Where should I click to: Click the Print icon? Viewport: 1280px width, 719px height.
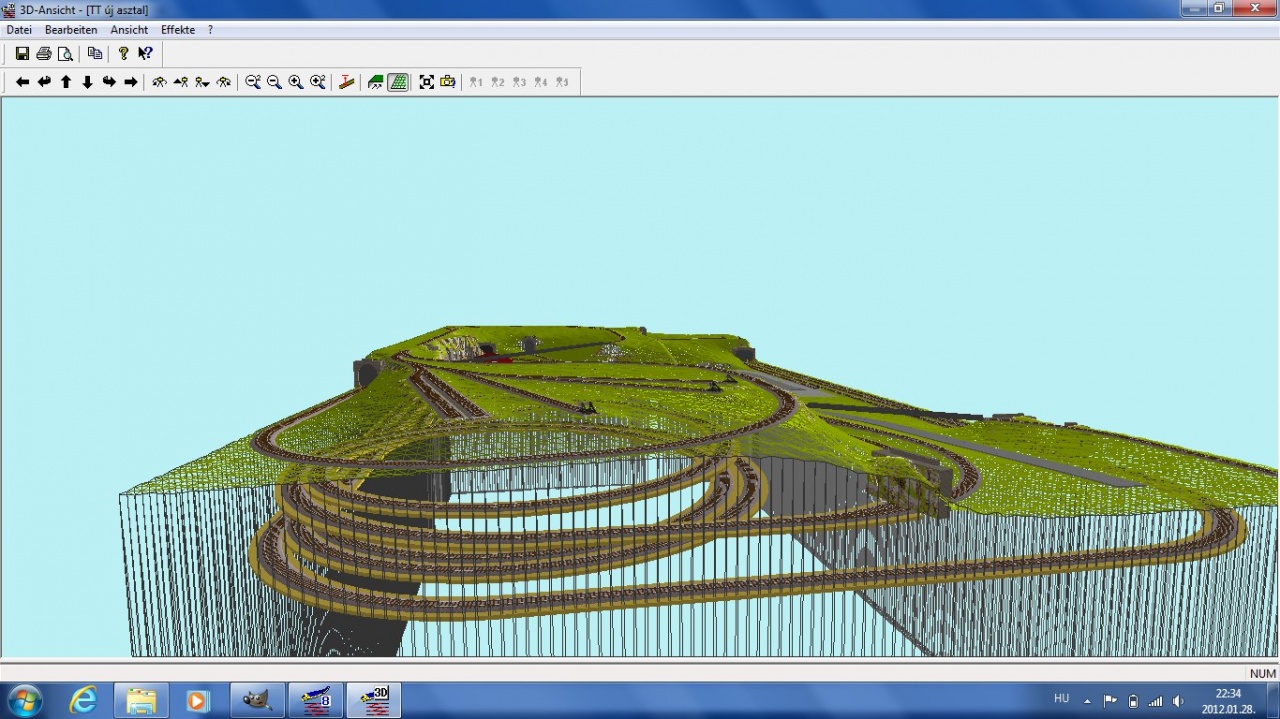[x=44, y=54]
